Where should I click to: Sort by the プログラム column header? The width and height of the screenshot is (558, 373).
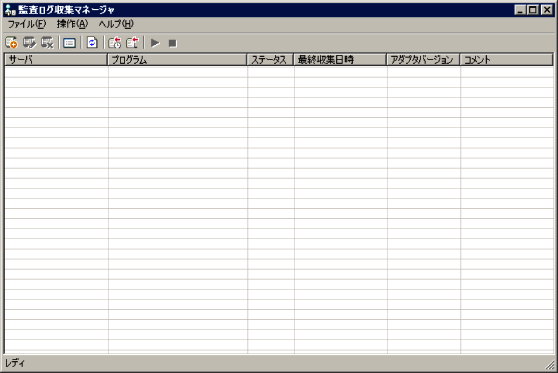point(177,60)
